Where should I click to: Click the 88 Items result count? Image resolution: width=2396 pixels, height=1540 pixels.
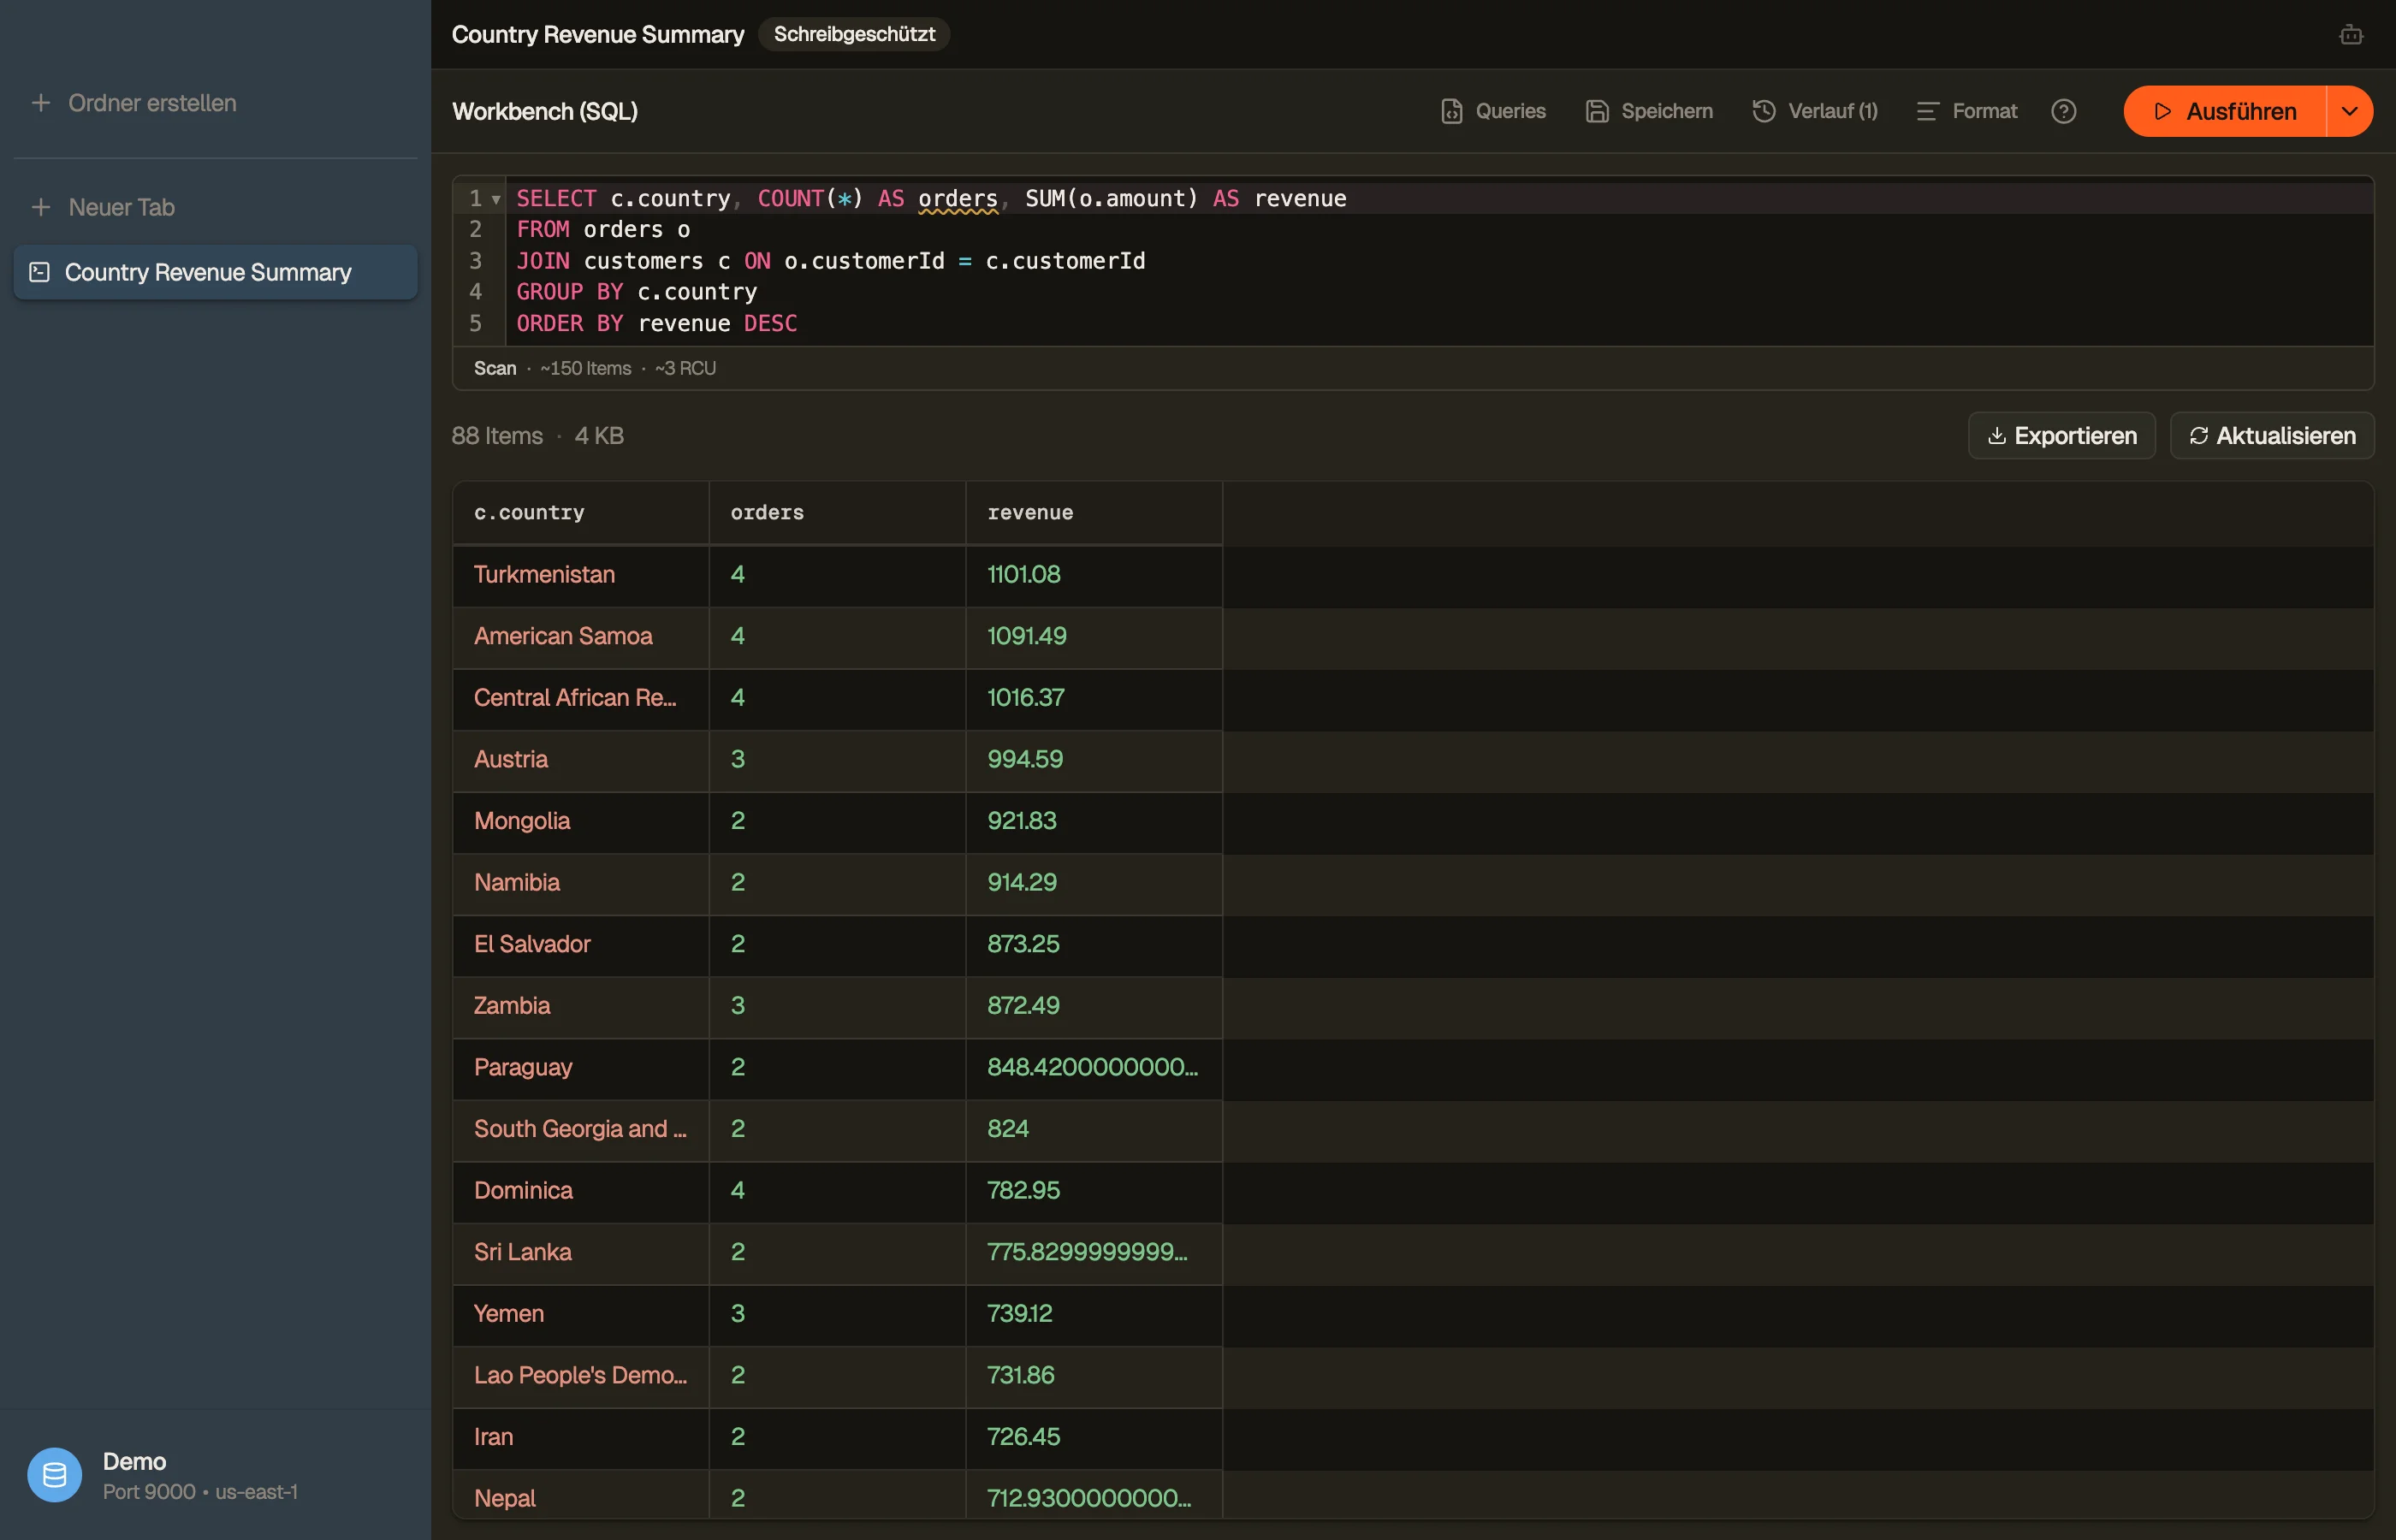click(x=497, y=436)
